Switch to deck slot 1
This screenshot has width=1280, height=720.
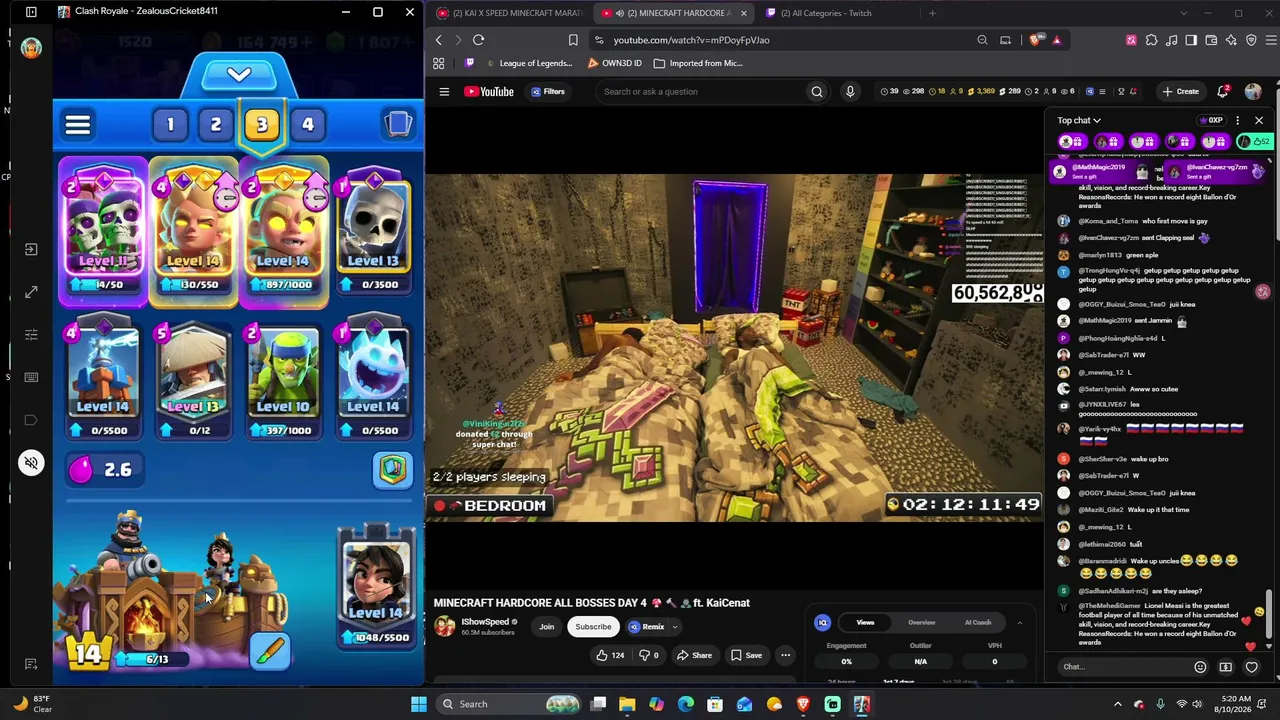(170, 125)
